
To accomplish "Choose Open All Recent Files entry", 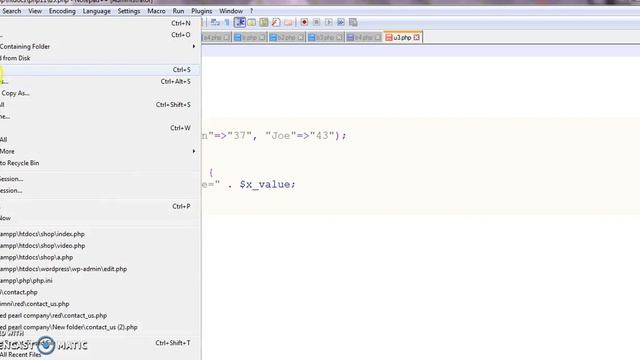I will 99,355.
